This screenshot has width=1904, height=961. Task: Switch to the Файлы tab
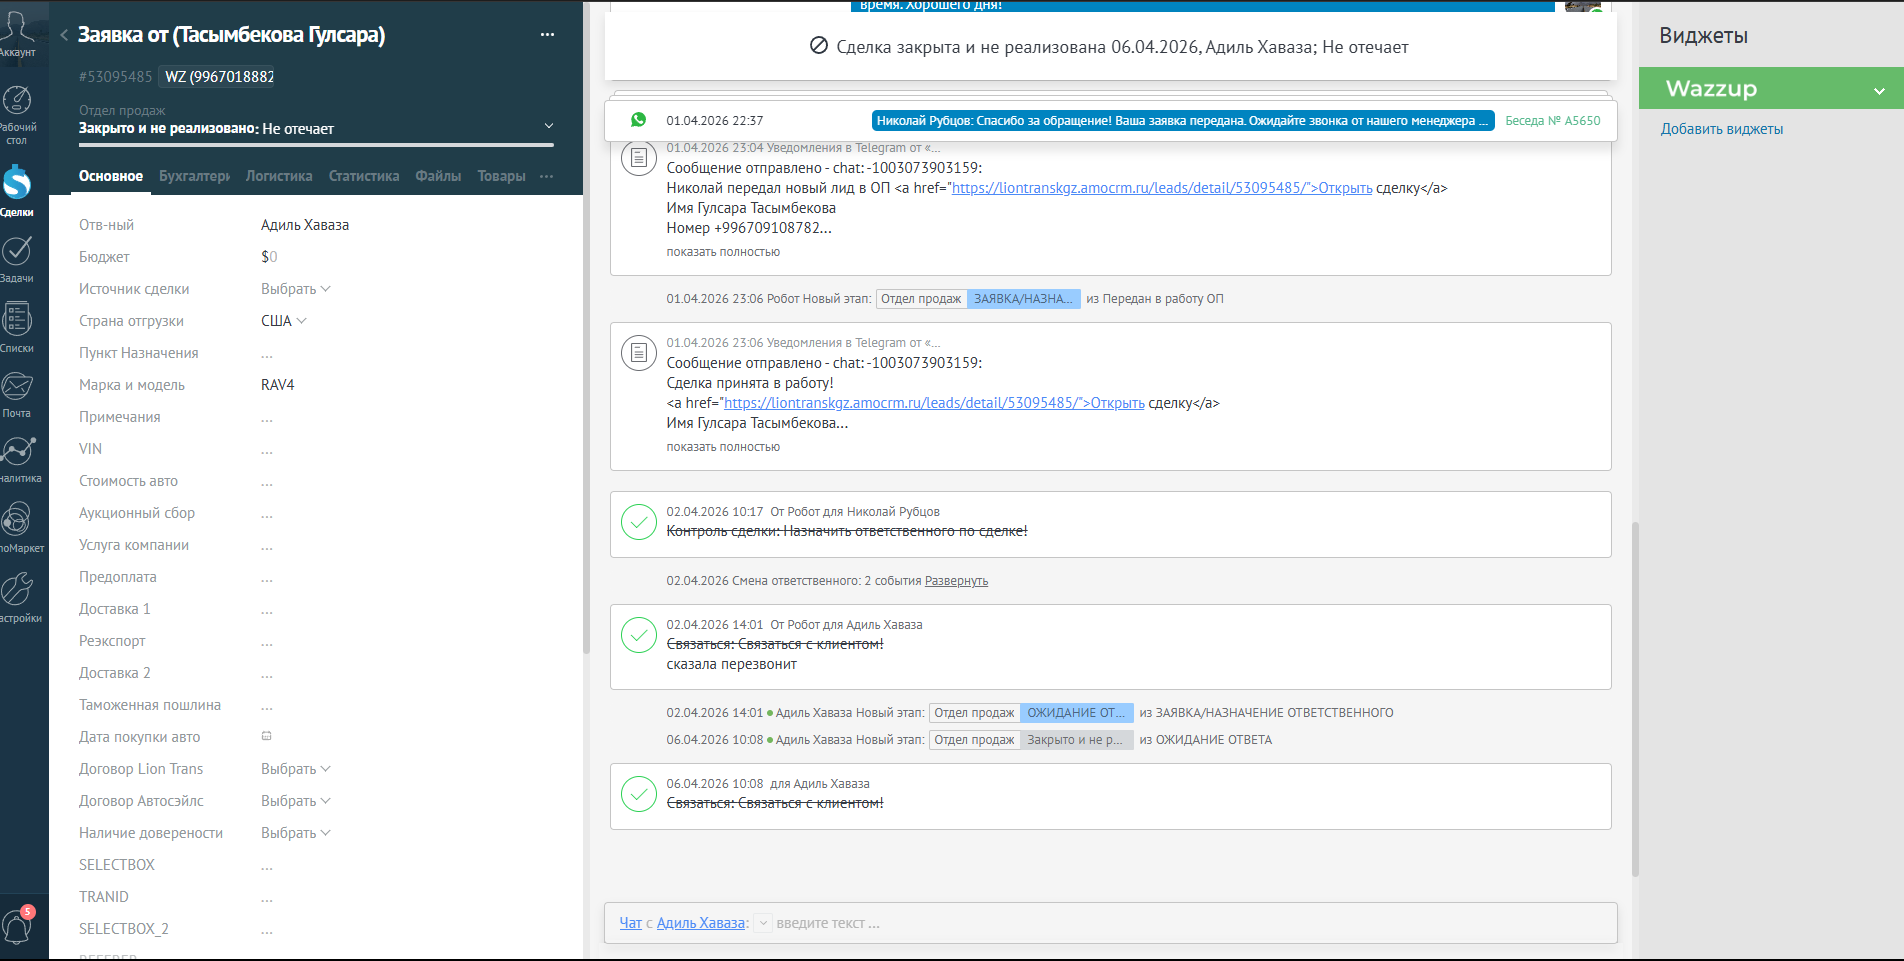point(438,176)
